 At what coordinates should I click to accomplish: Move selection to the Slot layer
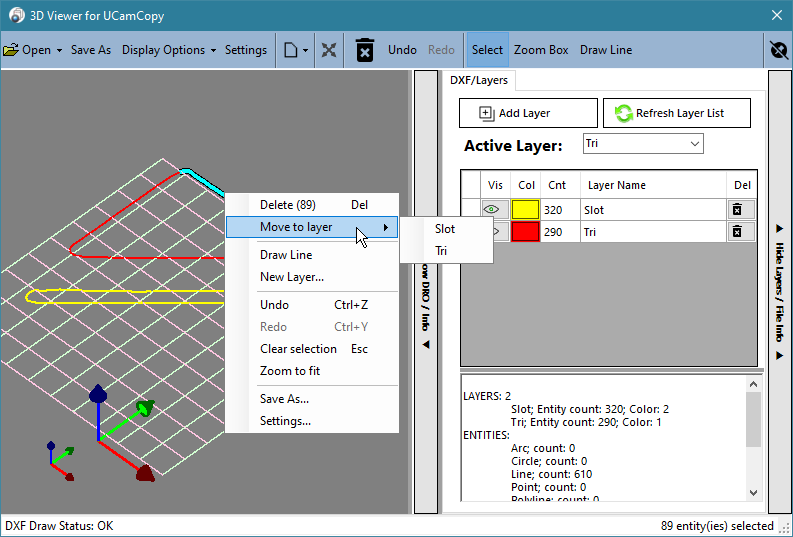coord(446,229)
